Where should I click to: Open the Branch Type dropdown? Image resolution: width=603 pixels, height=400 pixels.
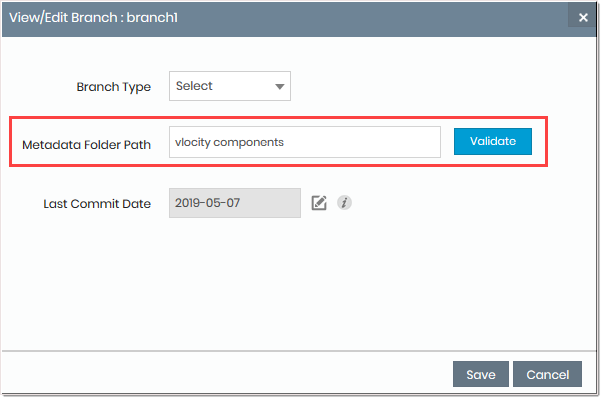coord(229,86)
